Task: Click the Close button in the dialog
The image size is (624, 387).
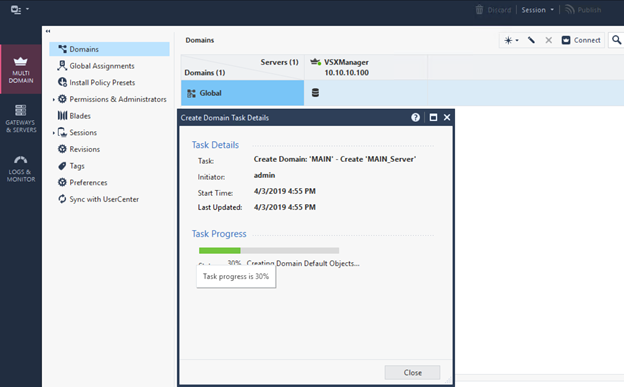Action: pyautogui.click(x=412, y=373)
